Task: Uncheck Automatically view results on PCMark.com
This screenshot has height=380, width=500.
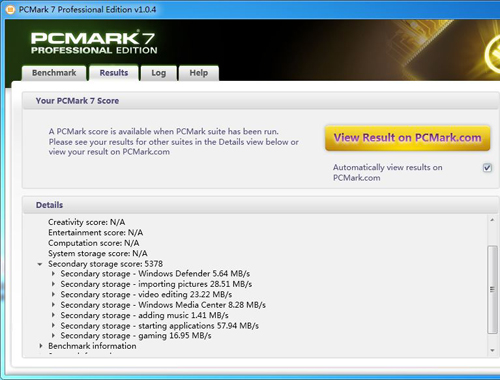Action: click(487, 168)
